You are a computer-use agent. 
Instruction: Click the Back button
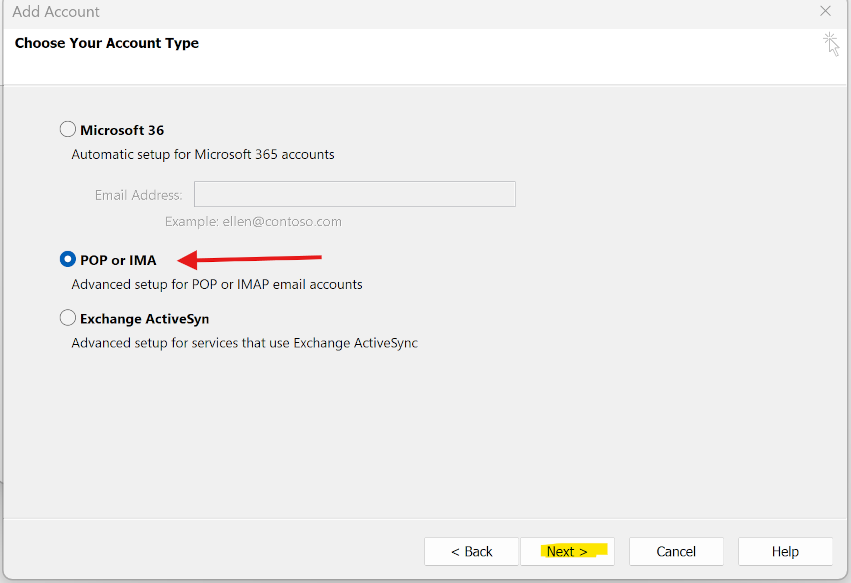(x=471, y=552)
